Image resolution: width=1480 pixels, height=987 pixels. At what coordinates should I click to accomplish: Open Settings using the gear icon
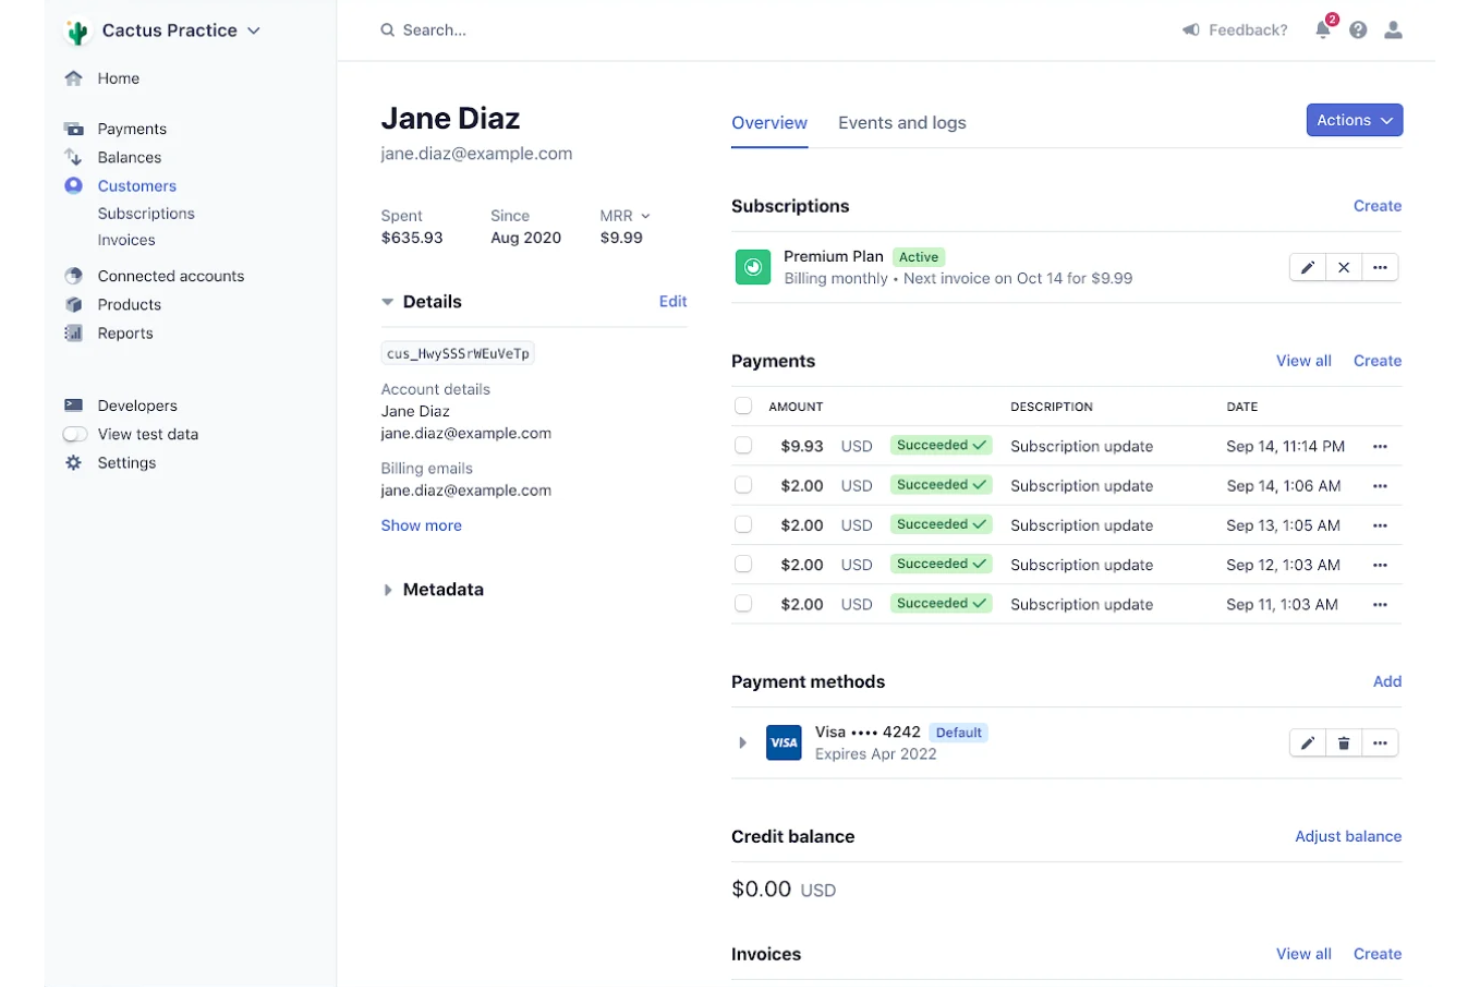[x=72, y=462]
